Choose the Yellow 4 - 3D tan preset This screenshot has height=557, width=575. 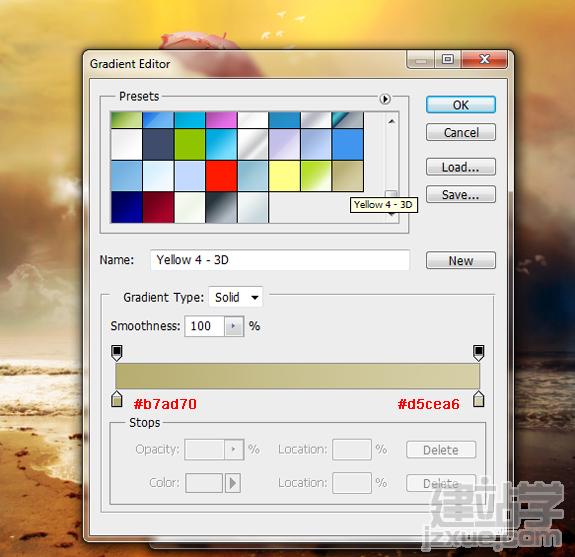[348, 176]
